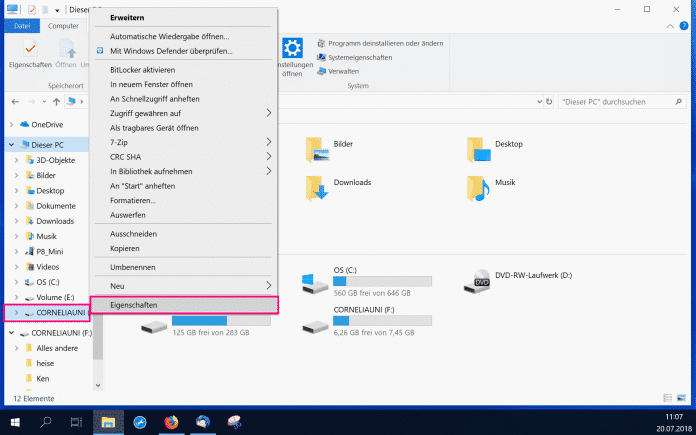Select the OS (C:) drive icon
This screenshot has height=435, width=696.
[x=316, y=282]
